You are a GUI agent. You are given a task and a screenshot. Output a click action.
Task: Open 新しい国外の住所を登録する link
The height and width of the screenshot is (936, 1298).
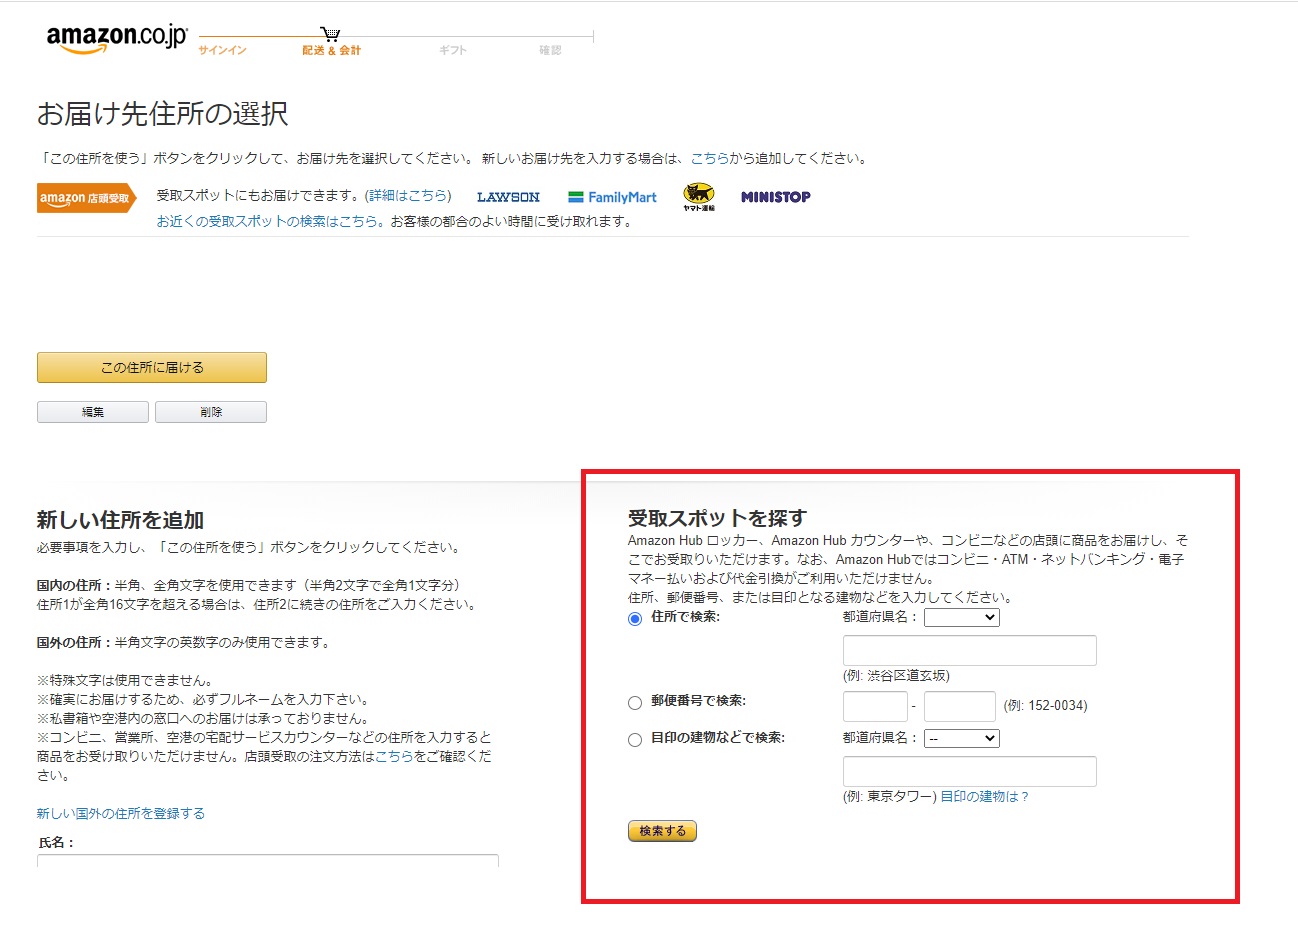(121, 813)
